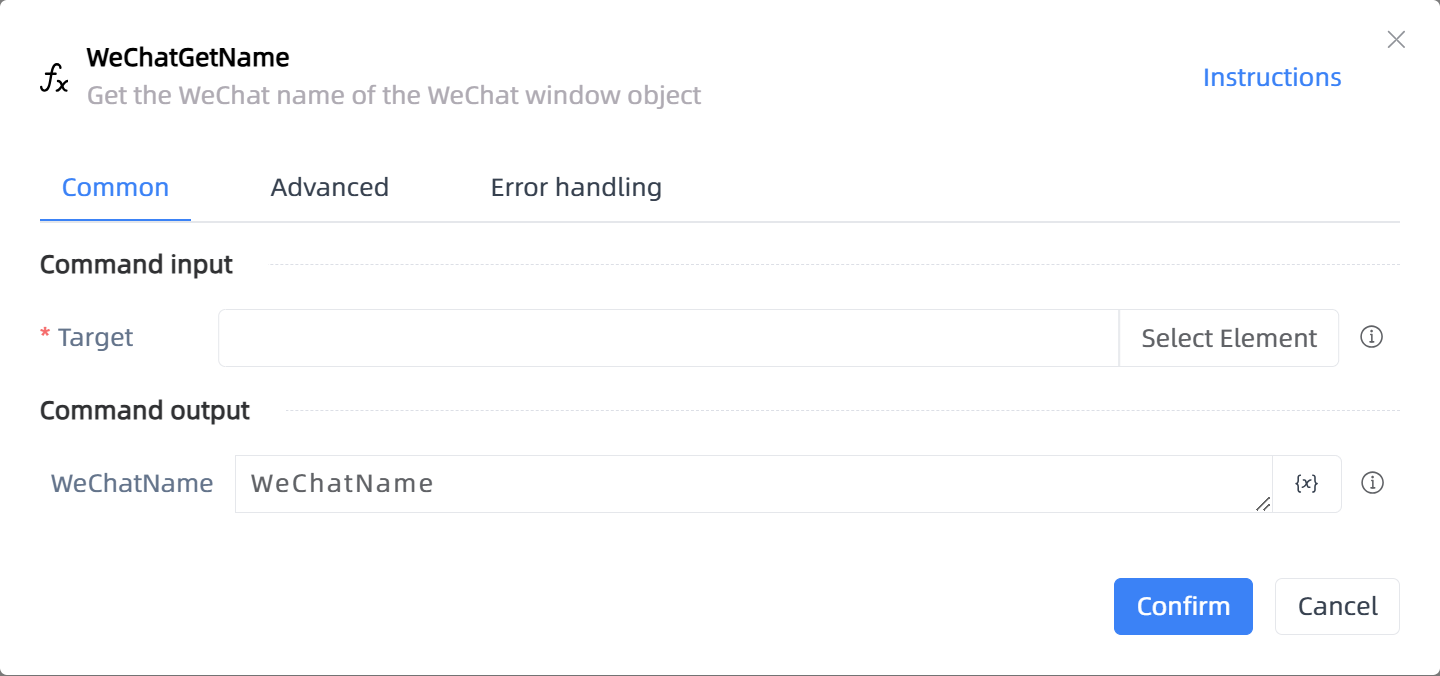The width and height of the screenshot is (1440, 676).
Task: Click the WeChatGetName dialog title
Action: [188, 58]
